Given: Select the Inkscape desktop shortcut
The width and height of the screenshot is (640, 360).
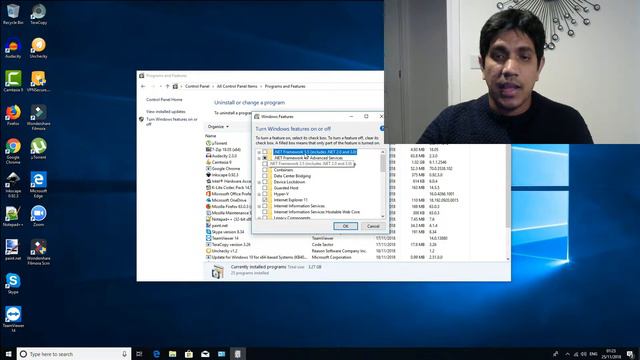Looking at the screenshot, I should coord(13,185).
